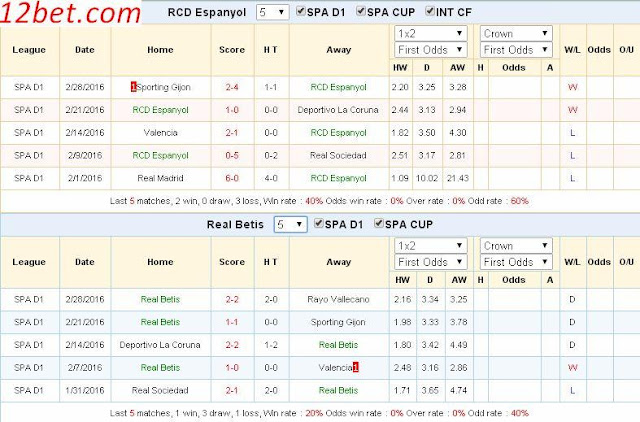This screenshot has width=640, height=422.
Task: Open Sporting Gijon home team, 2/28/2016 Espanyol match
Action: click(163, 87)
